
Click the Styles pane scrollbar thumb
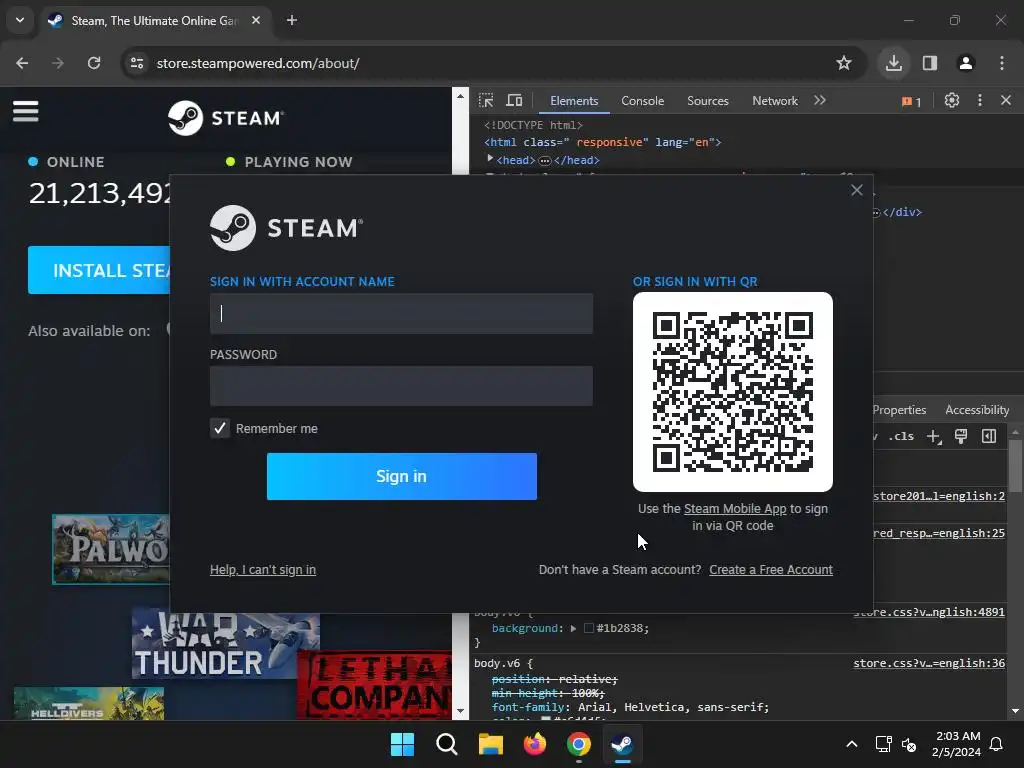tap(1015, 465)
